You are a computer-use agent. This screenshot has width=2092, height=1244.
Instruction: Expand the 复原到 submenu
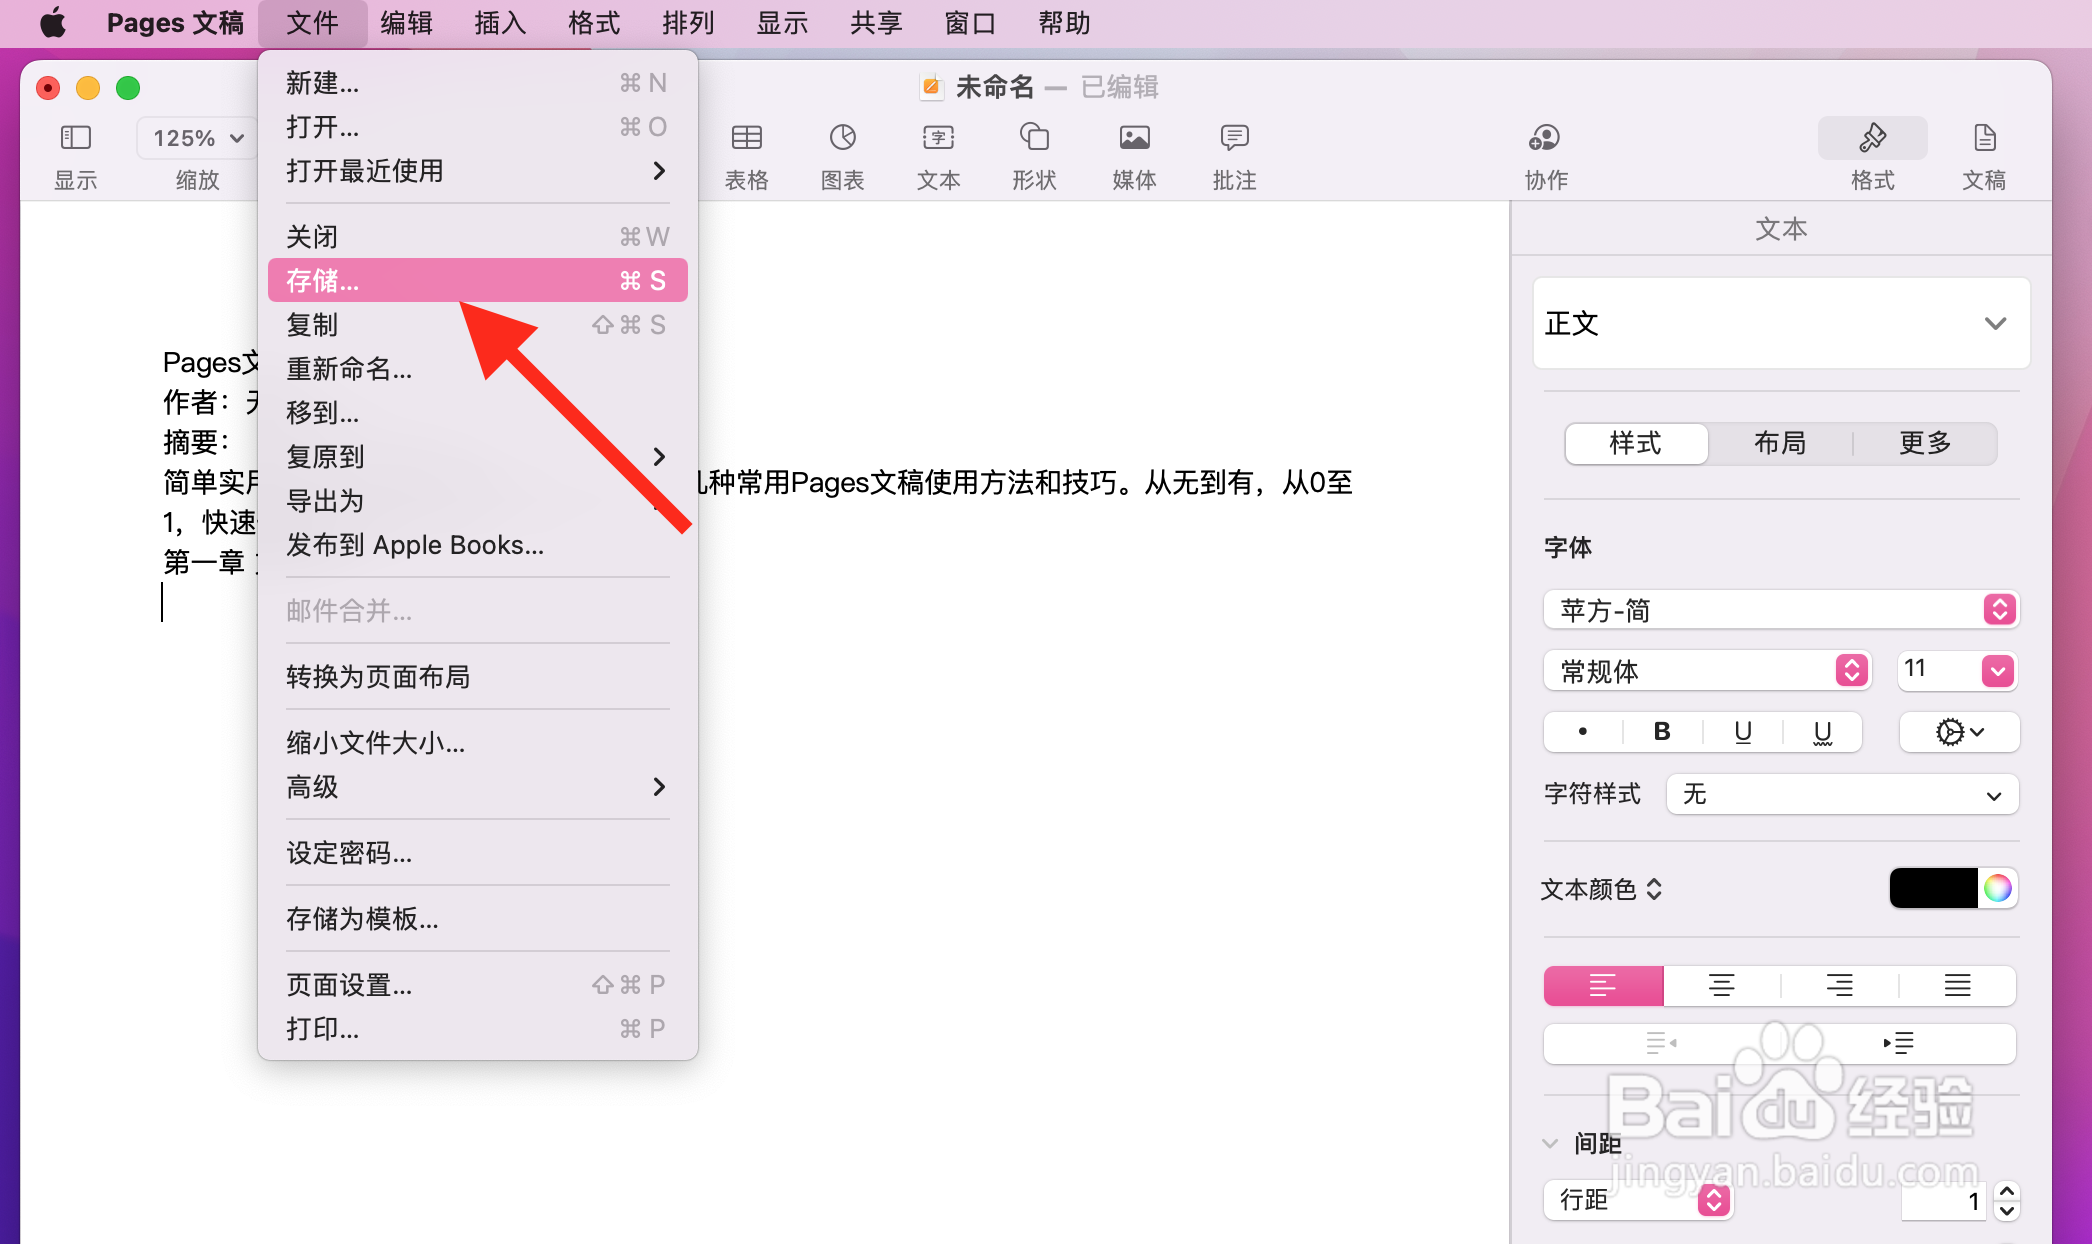pos(477,457)
